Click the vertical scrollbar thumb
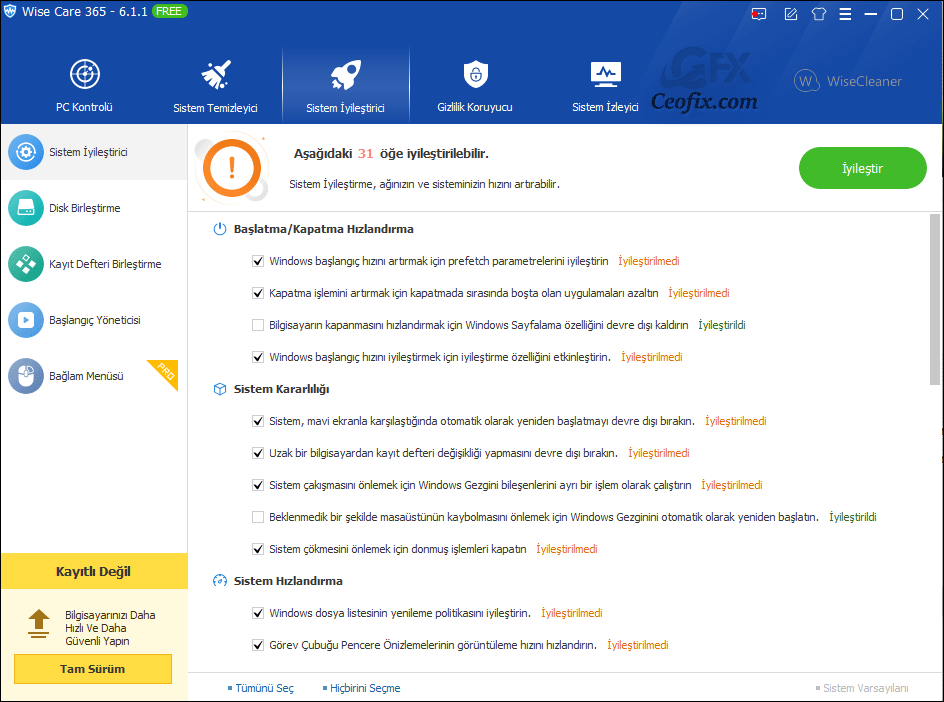Screen dimensions: 944x702 [934, 299]
